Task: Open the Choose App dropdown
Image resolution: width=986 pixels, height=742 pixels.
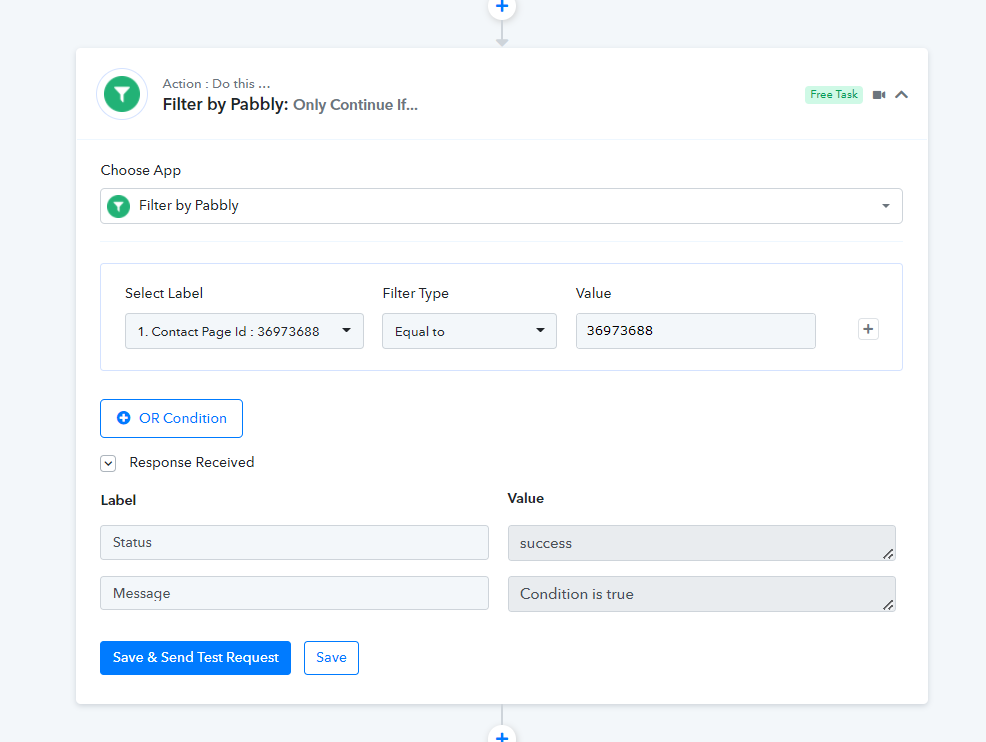Action: tap(501, 206)
